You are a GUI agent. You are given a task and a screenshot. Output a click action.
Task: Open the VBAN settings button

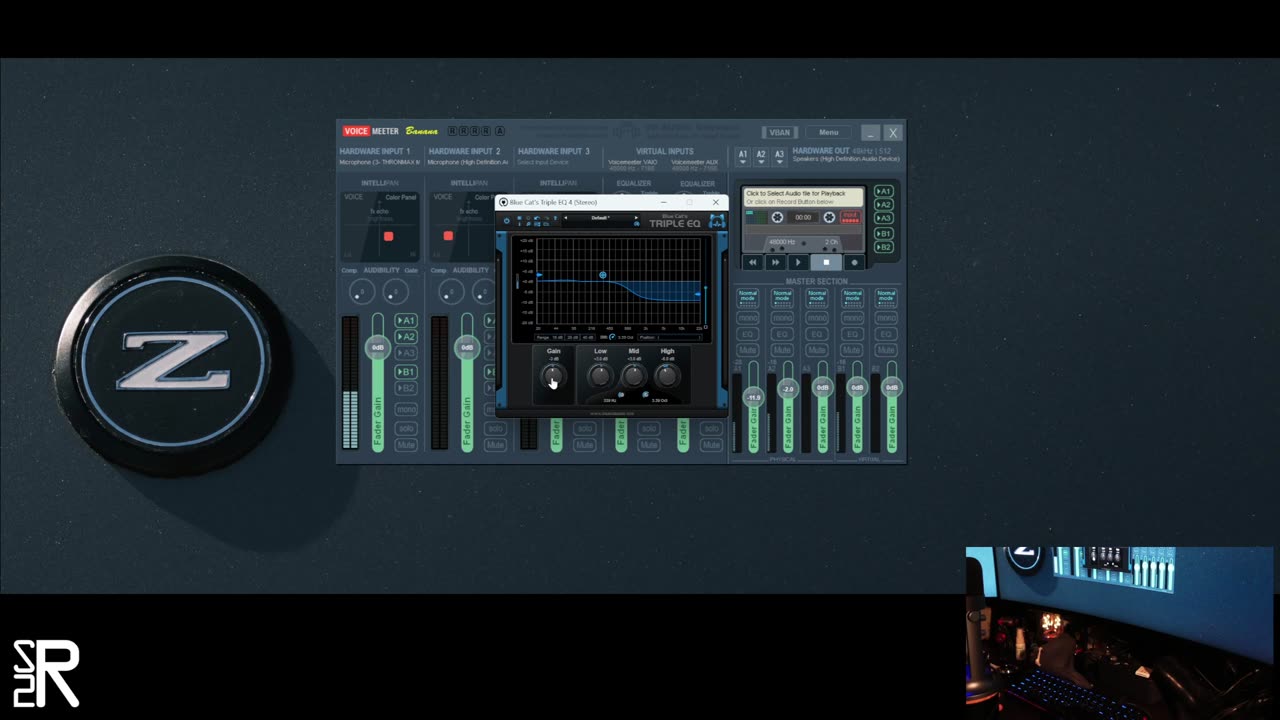pos(779,133)
